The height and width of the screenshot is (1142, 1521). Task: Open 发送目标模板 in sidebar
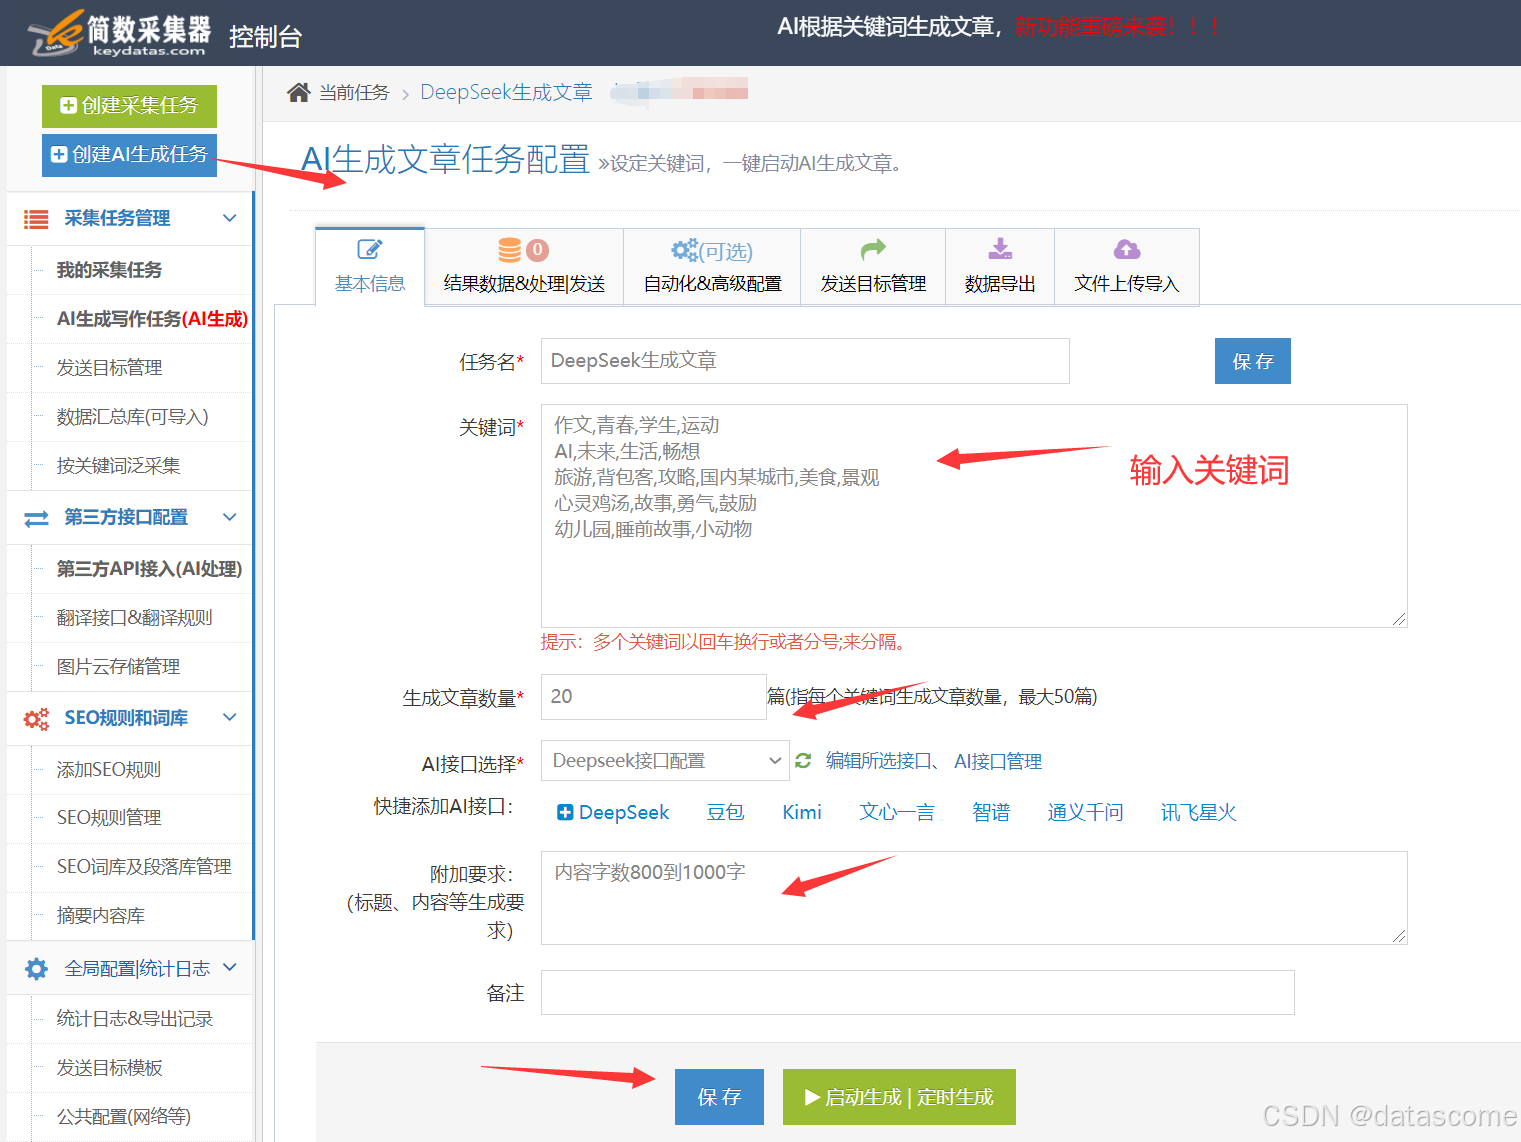[109, 1068]
